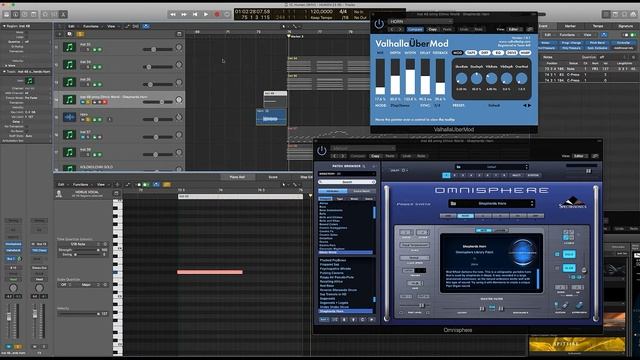Enable record on the Inst 48 track

[x=105, y=102]
